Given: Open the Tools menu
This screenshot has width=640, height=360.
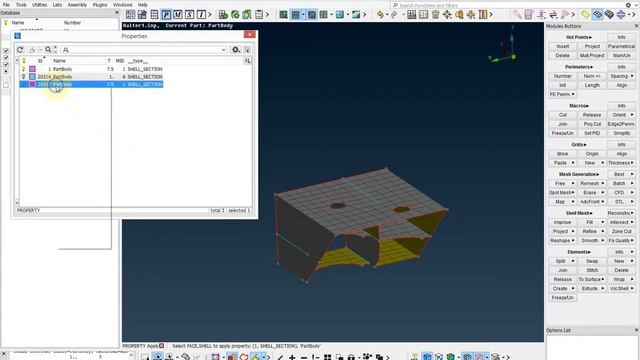Looking at the screenshot, I should coord(21,5).
